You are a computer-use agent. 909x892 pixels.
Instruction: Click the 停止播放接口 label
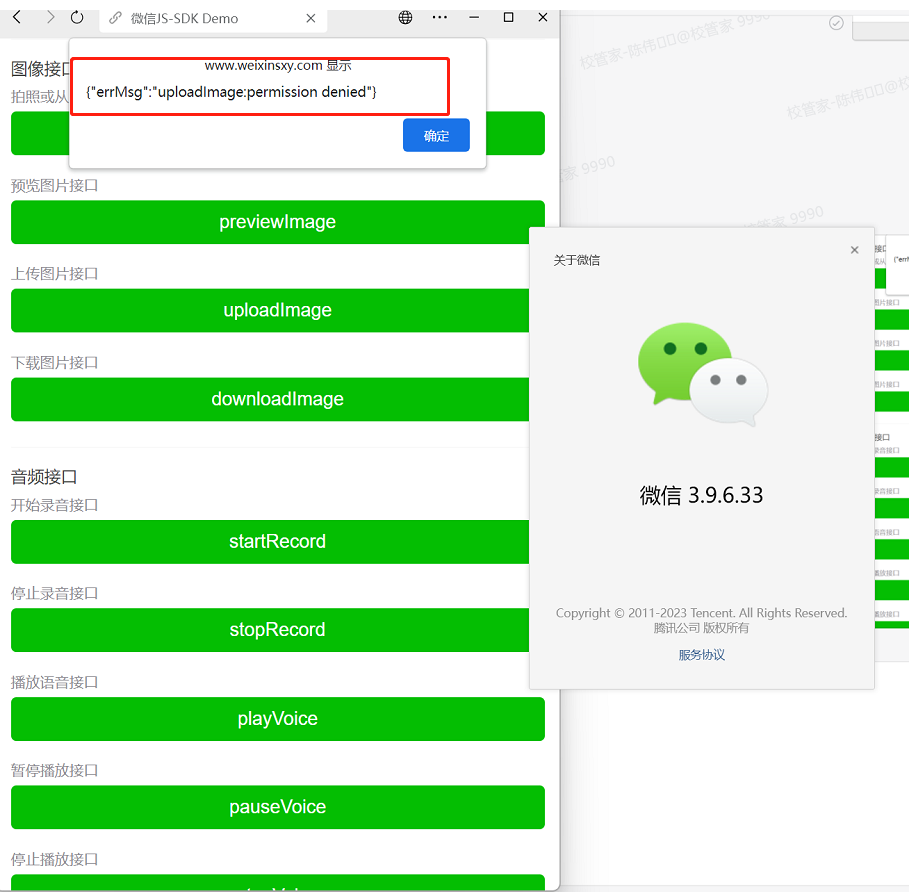tap(54, 859)
